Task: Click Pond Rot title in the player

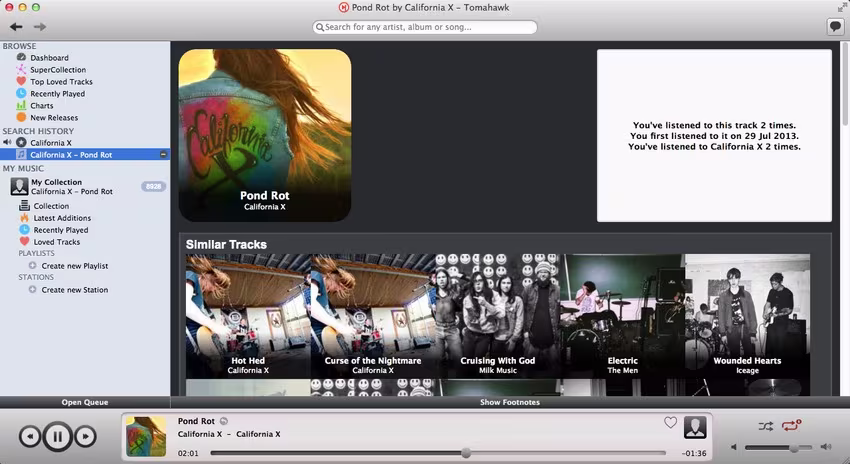Action: [196, 421]
